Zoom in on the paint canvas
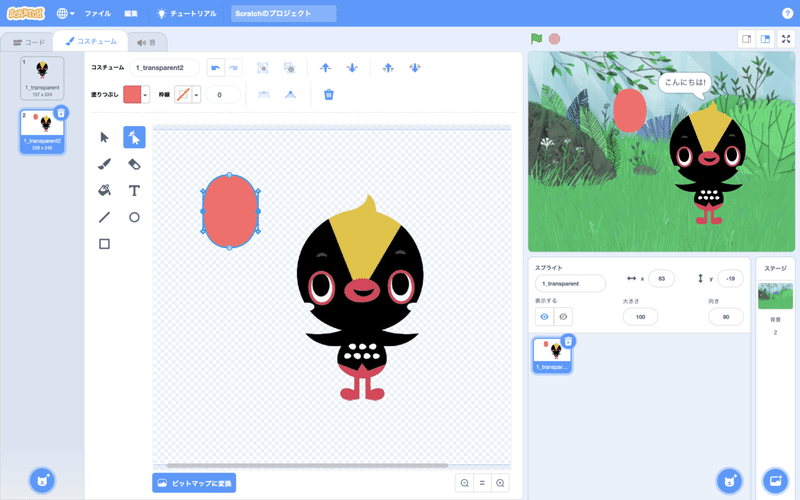Image resolution: width=800 pixels, height=500 pixels. pos(500,483)
